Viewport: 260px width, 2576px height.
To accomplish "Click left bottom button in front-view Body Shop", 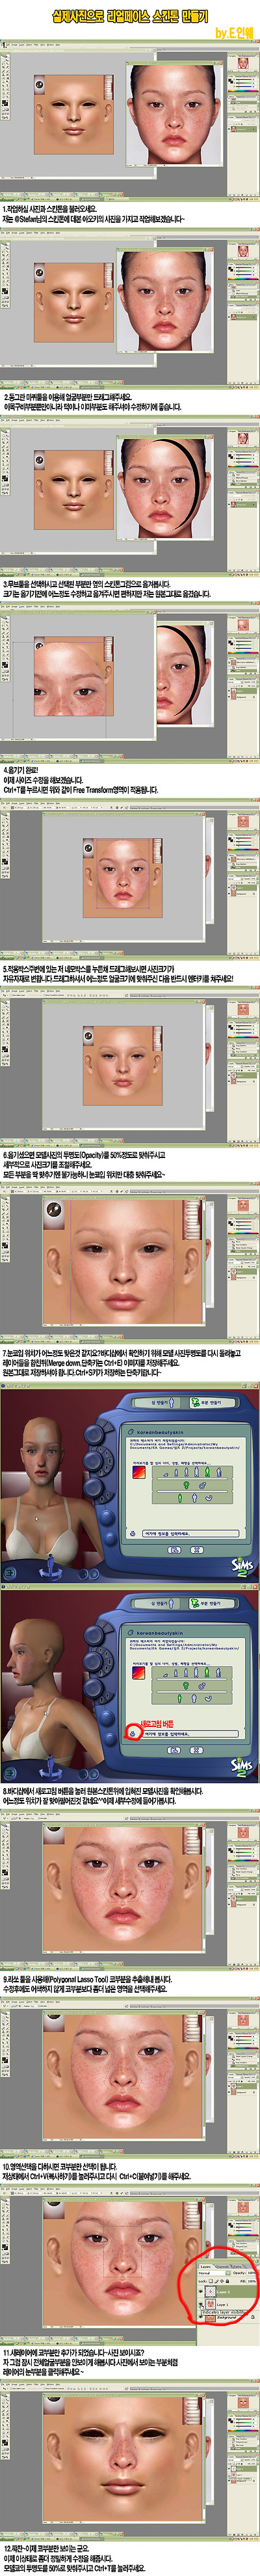I will pos(174,1549).
